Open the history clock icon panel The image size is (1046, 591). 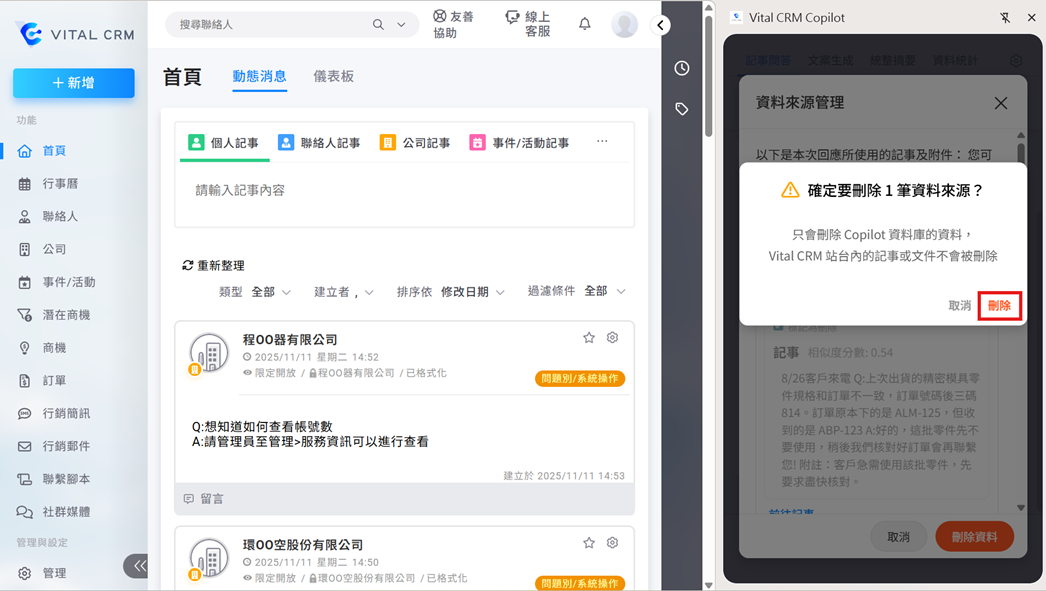[682, 68]
